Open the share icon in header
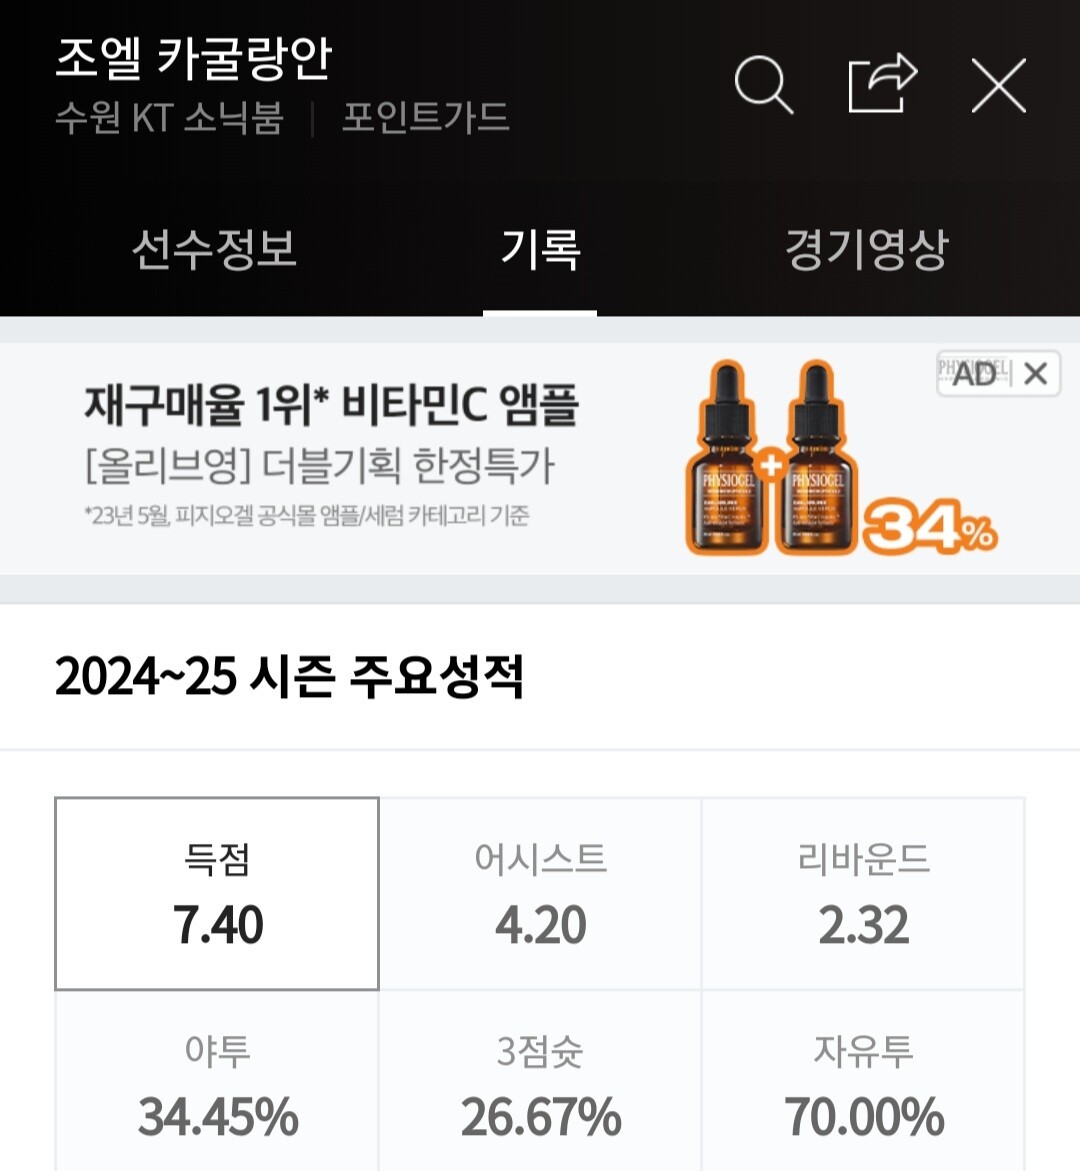This screenshot has height=1171, width=1080. (x=882, y=84)
